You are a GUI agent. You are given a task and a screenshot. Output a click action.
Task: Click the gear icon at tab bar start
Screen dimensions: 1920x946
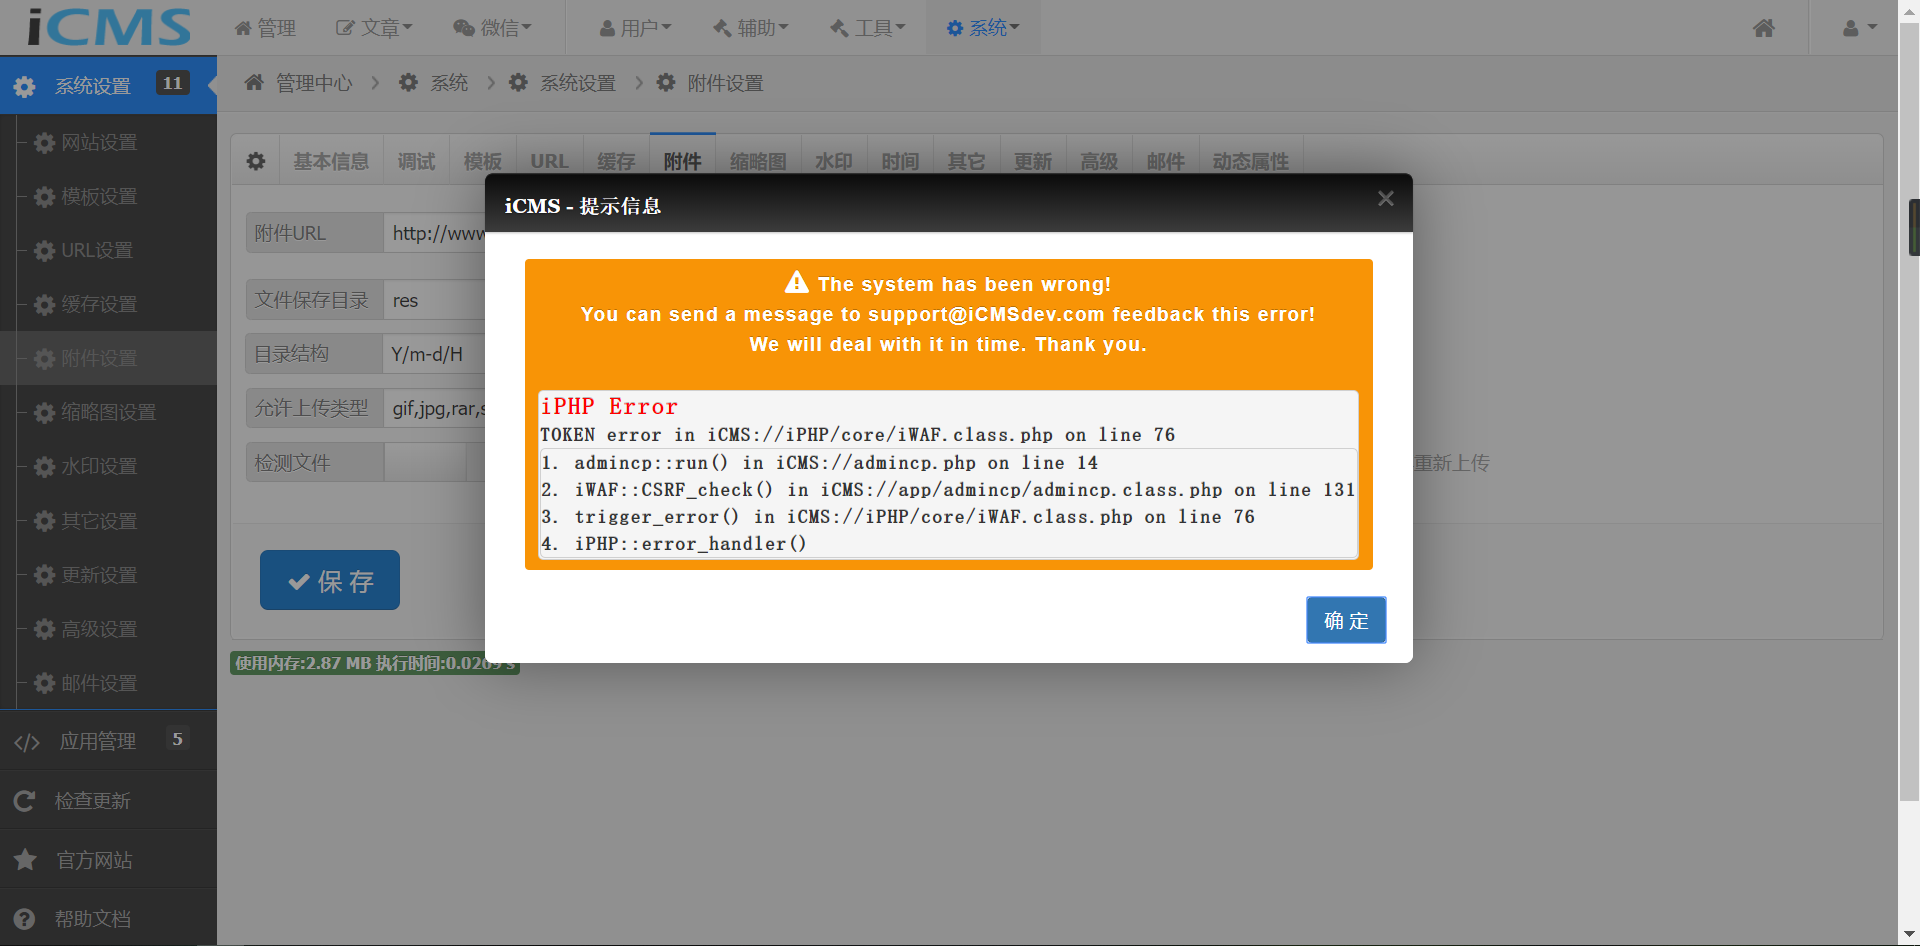coord(256,161)
